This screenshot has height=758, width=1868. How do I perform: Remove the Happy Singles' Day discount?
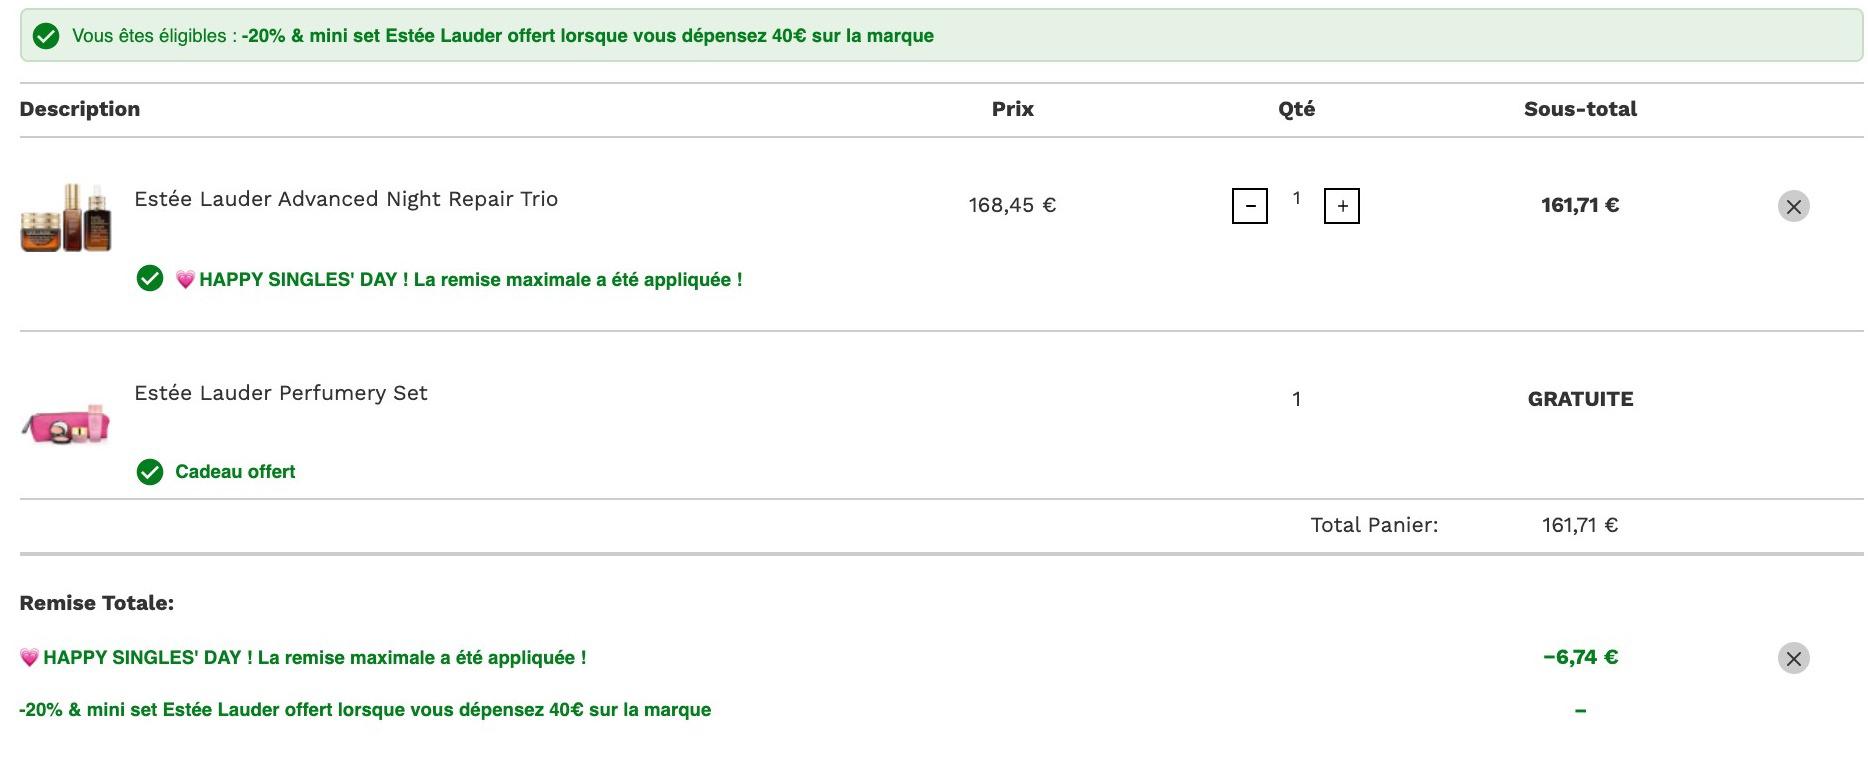coord(1793,658)
